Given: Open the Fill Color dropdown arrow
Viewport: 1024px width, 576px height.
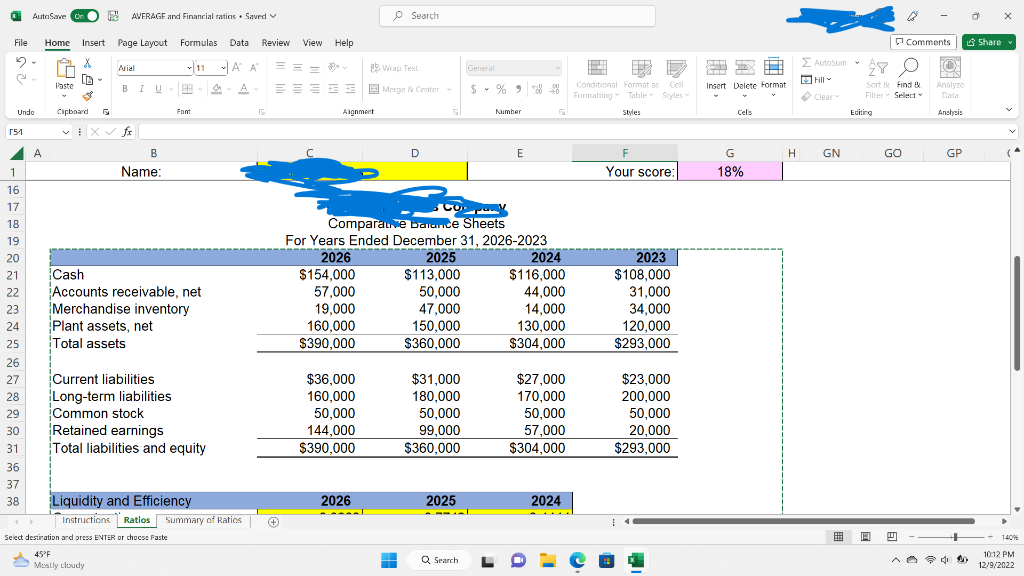Looking at the screenshot, I should [229, 90].
